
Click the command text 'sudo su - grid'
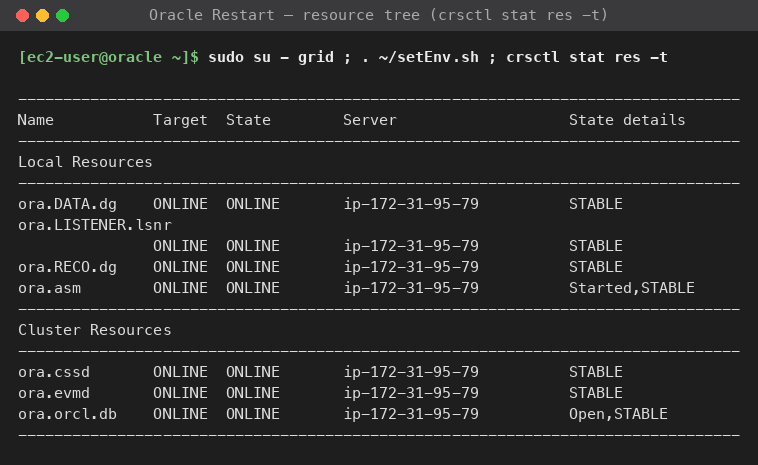click(x=271, y=57)
